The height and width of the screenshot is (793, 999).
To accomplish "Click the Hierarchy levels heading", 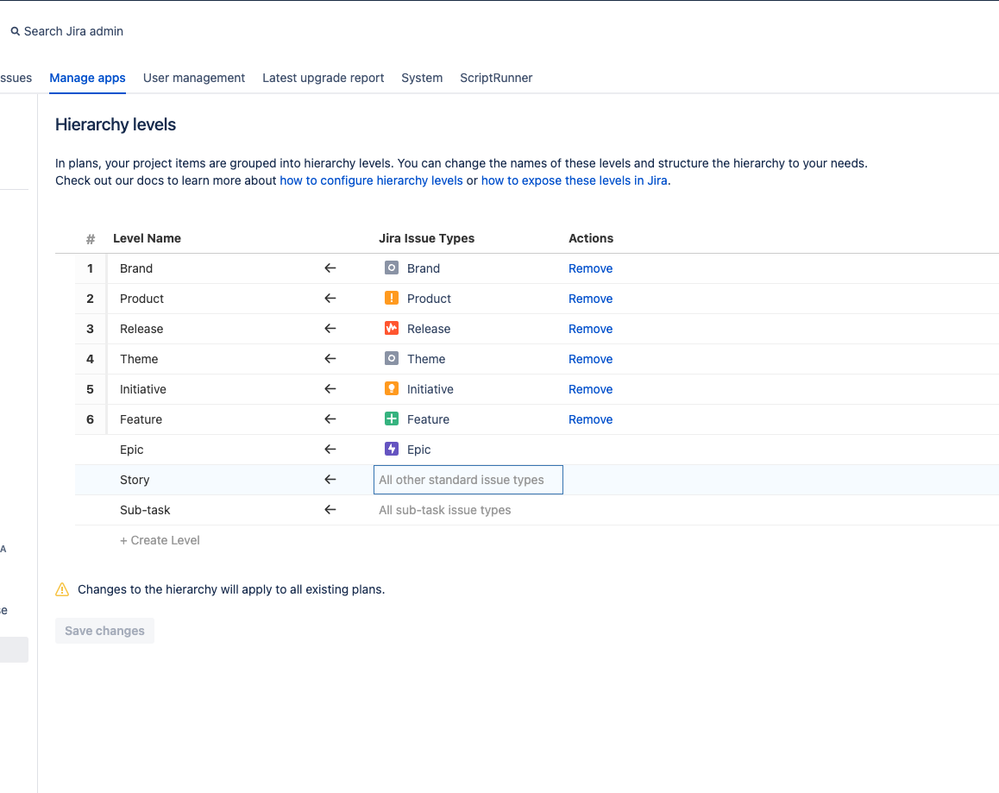I will coord(115,124).
